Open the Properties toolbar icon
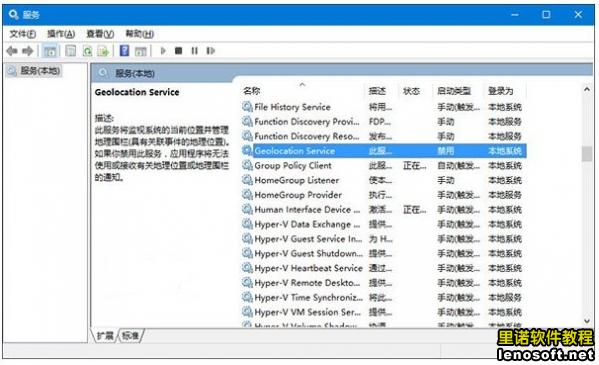This screenshot has height=365, width=599. click(71, 50)
